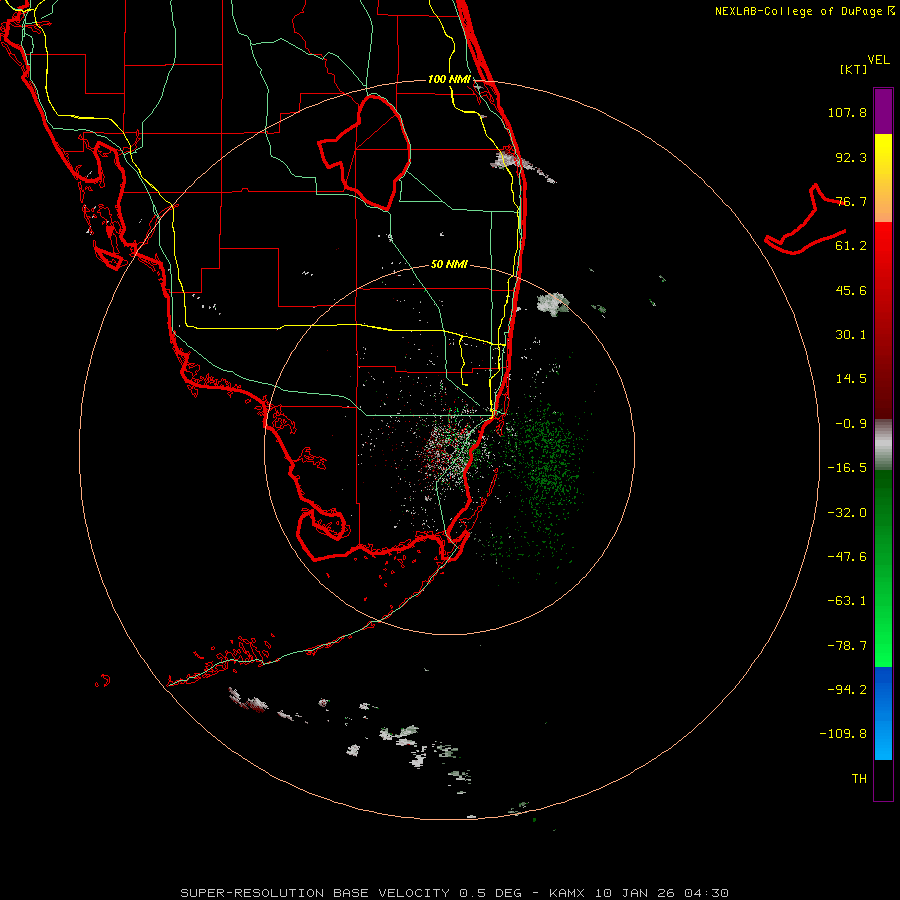Click the 30.1 velocity scale value

[x=851, y=335]
